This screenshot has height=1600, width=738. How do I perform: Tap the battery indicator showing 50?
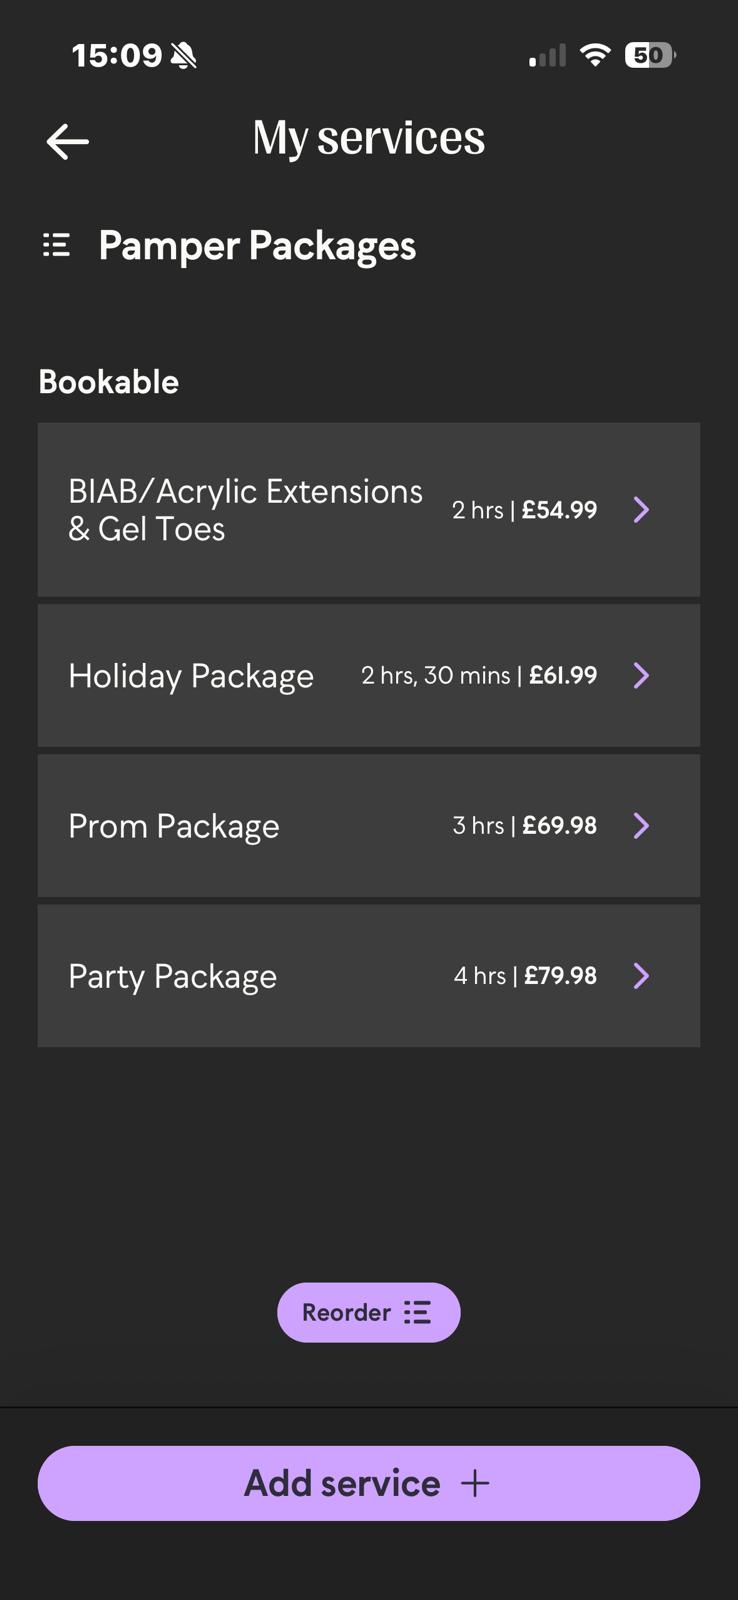click(649, 55)
